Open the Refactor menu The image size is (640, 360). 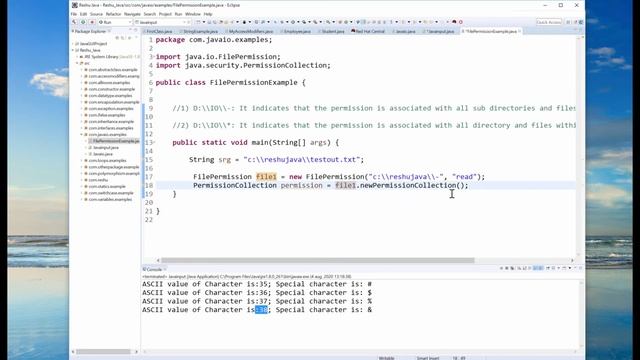pos(113,14)
